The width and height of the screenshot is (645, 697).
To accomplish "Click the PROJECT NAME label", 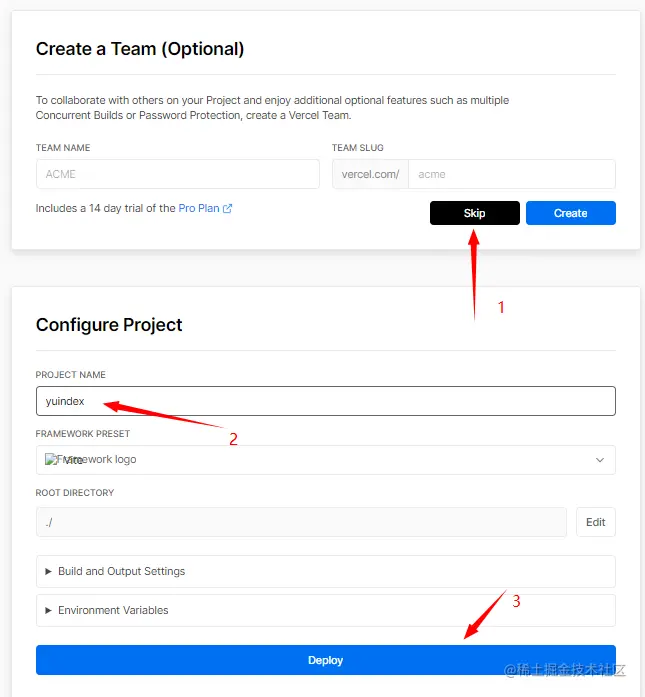I will [71, 375].
